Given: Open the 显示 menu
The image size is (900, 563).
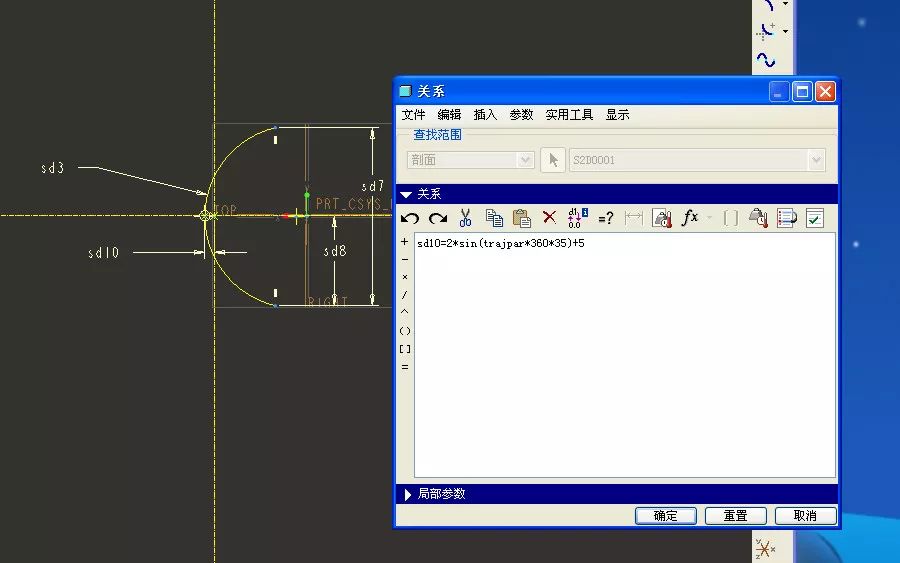Looking at the screenshot, I should click(618, 115).
